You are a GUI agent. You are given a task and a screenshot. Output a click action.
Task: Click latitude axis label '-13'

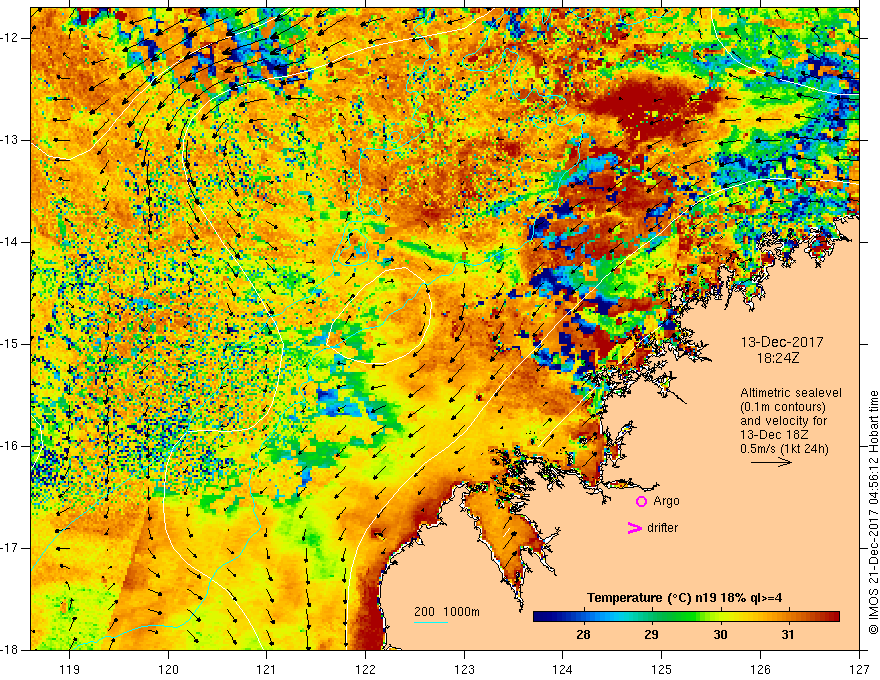[x=11, y=140]
